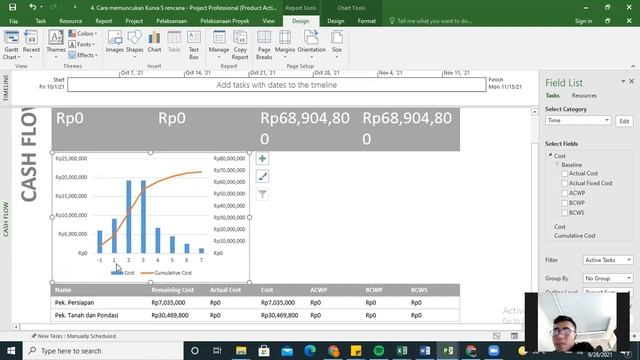Open Word from the taskbar
Viewport: 640px width, 360px height.
click(x=425, y=351)
